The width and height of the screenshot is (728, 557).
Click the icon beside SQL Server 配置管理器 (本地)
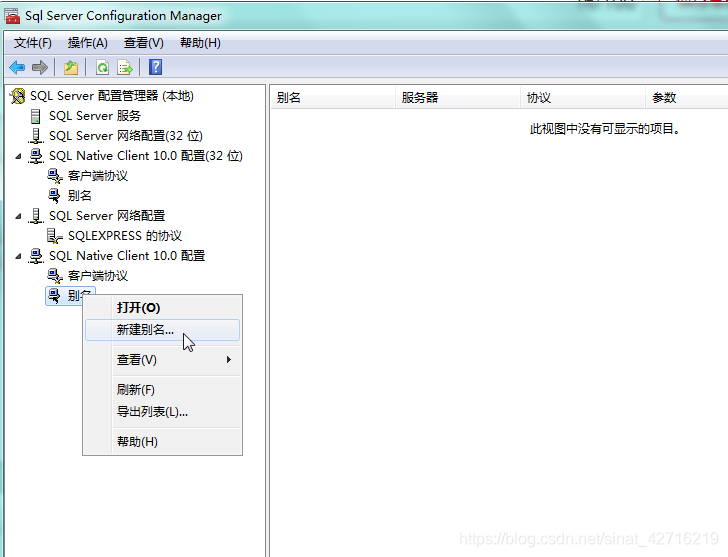(18, 96)
